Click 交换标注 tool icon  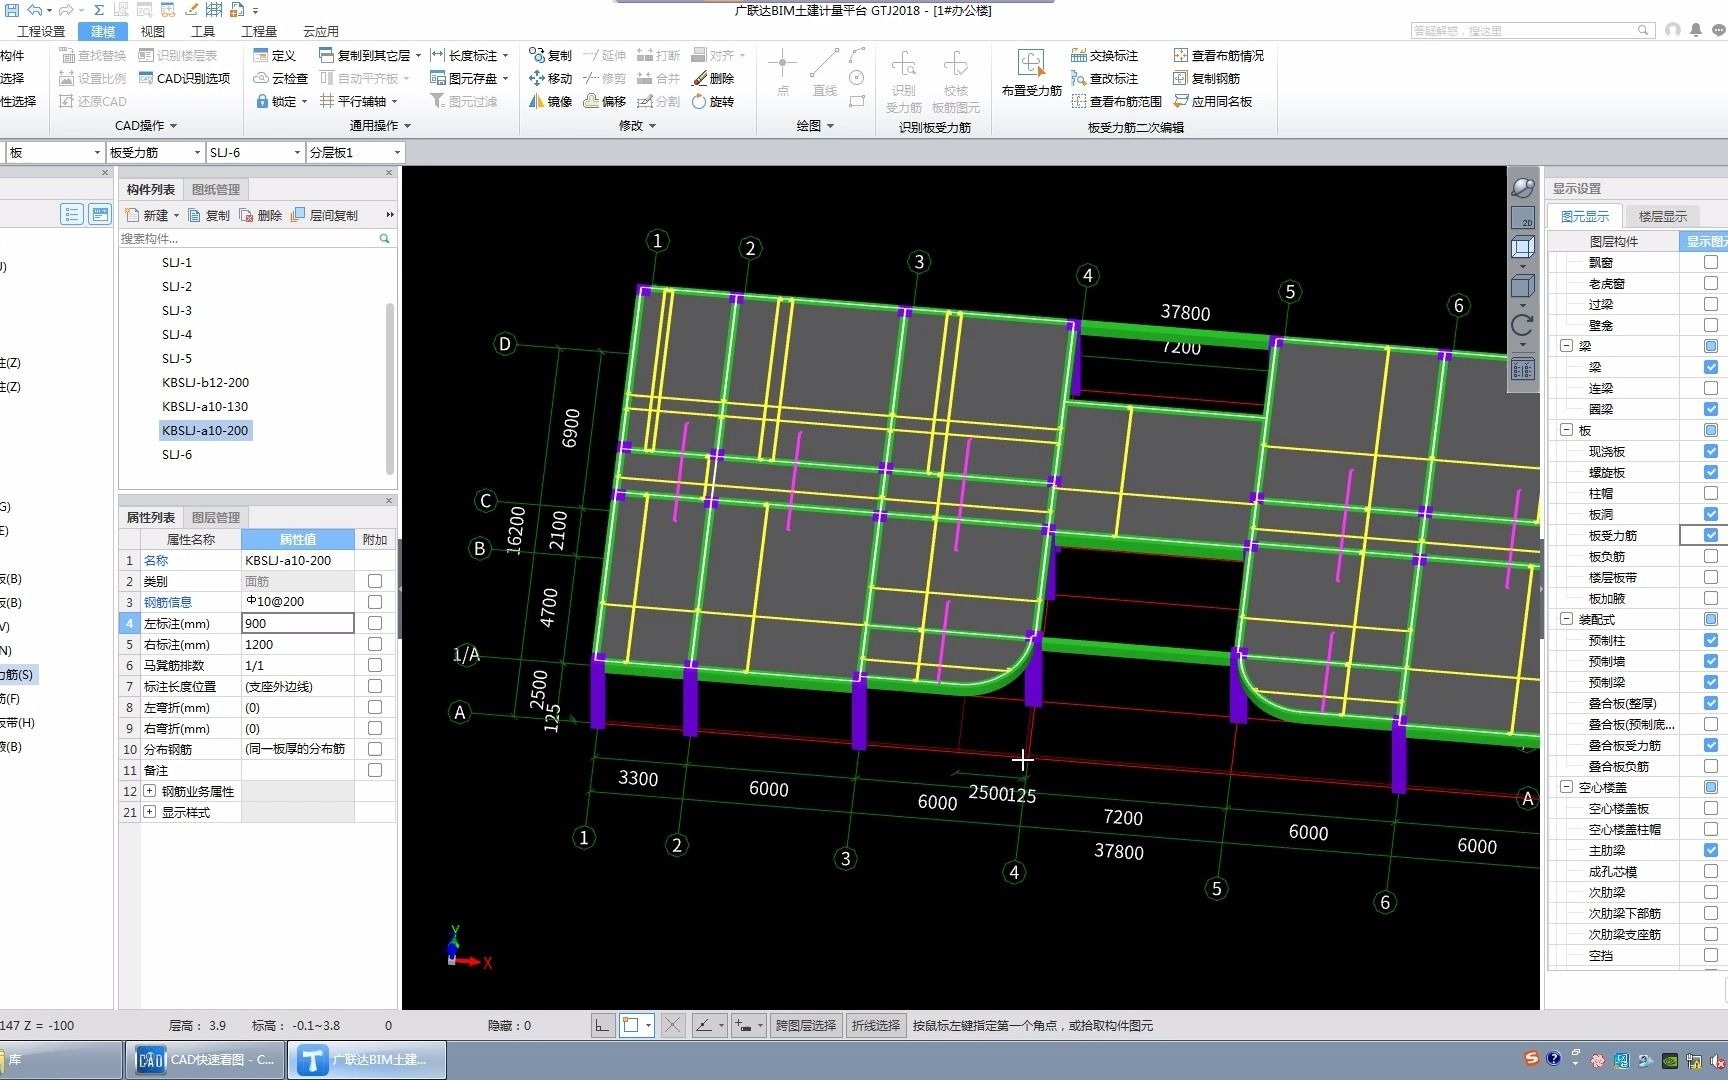[x=1079, y=55]
